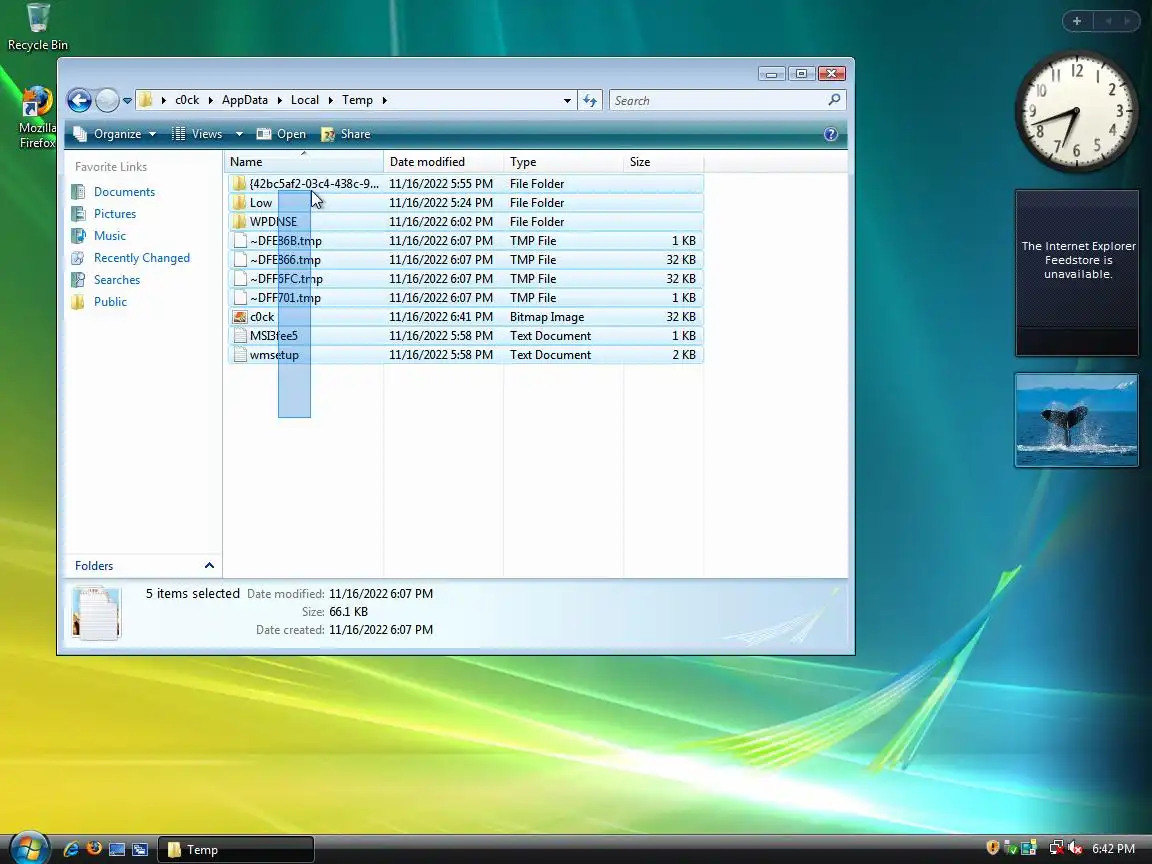The width and height of the screenshot is (1152, 864).
Task: Click the muted volume tray icon
Action: click(x=1076, y=849)
